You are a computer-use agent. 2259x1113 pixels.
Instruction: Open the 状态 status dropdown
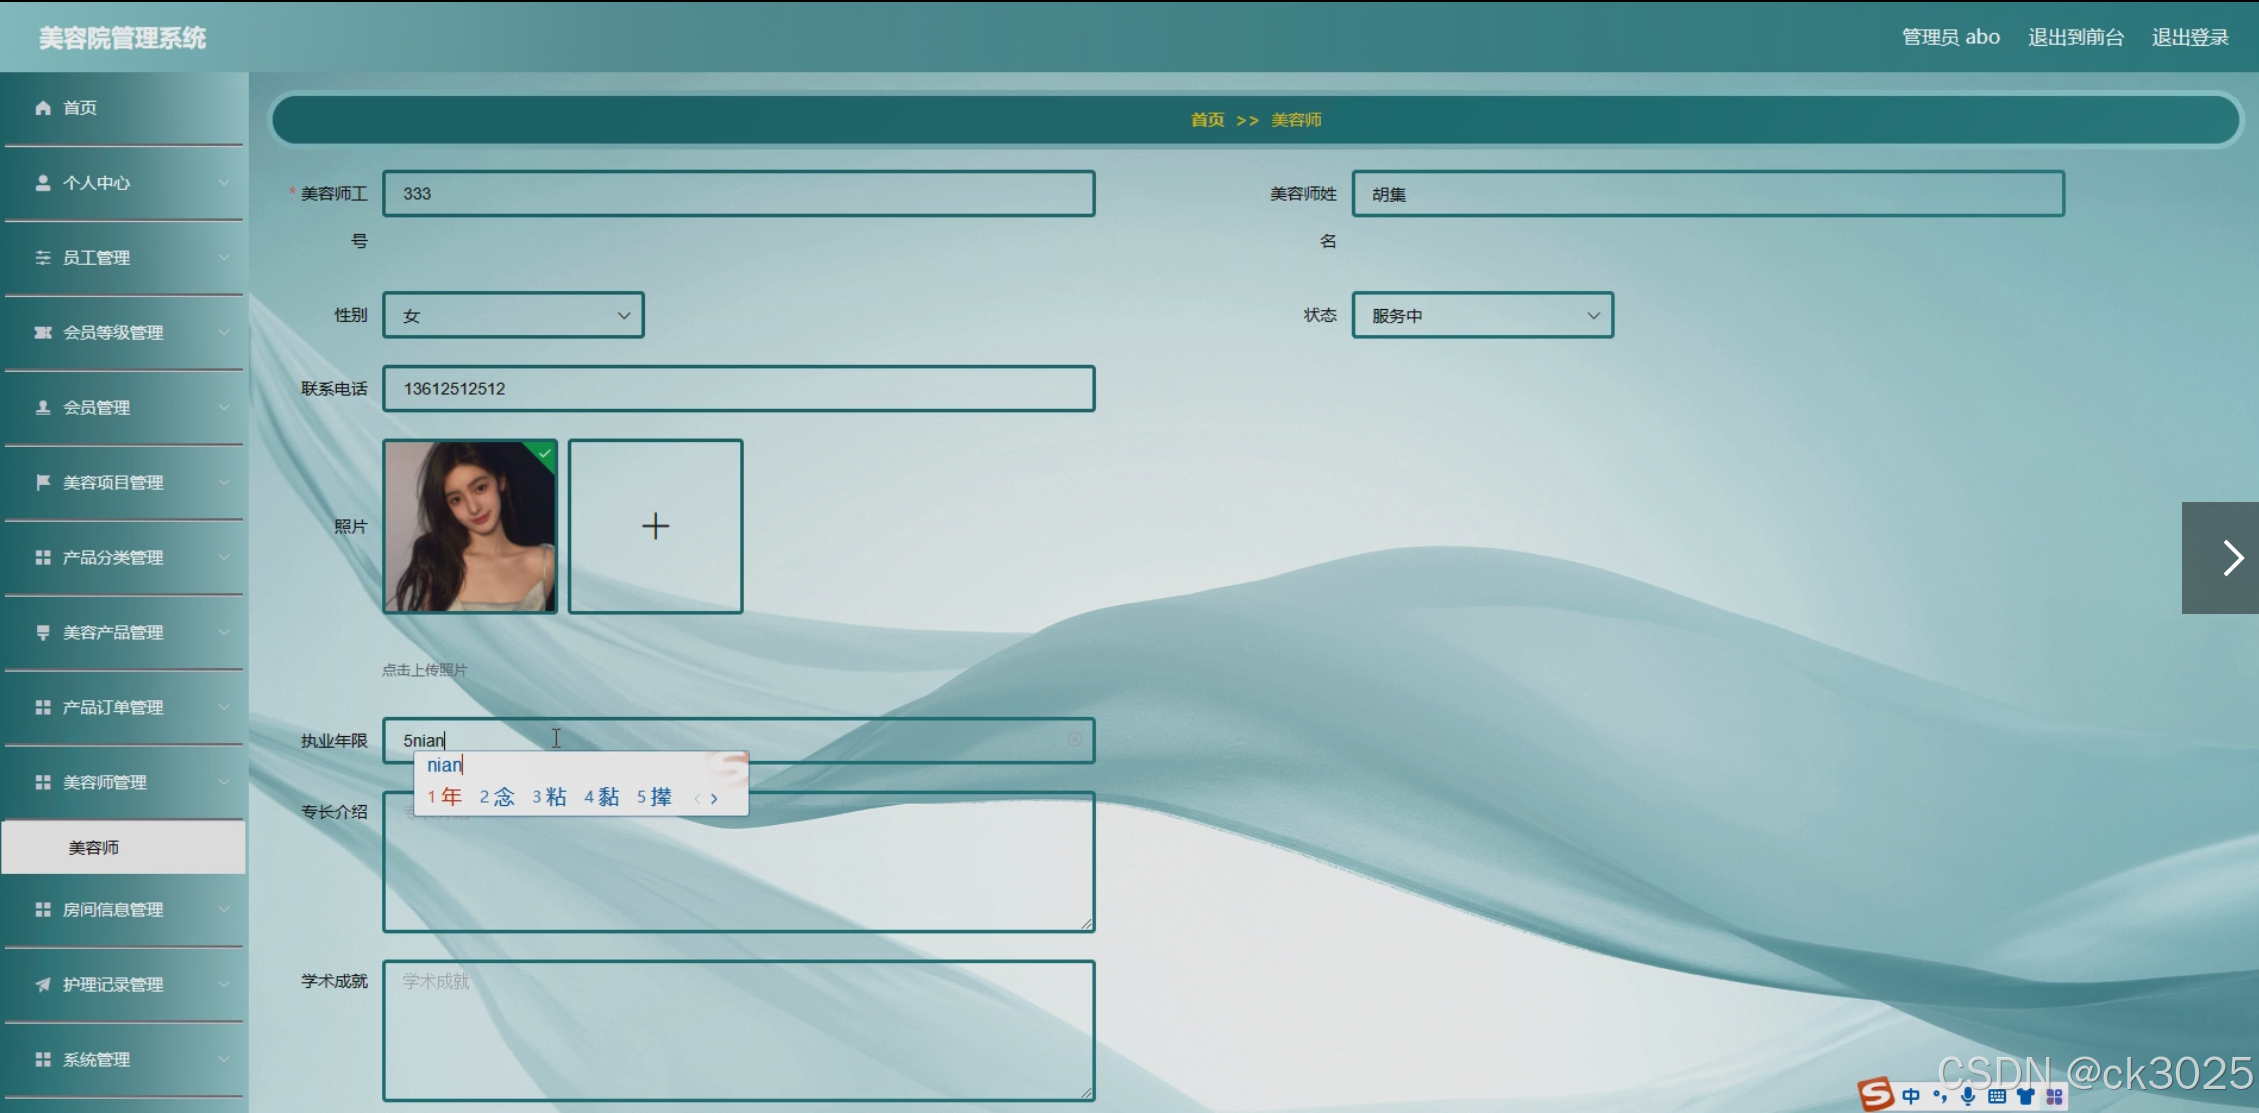pyautogui.click(x=1482, y=316)
